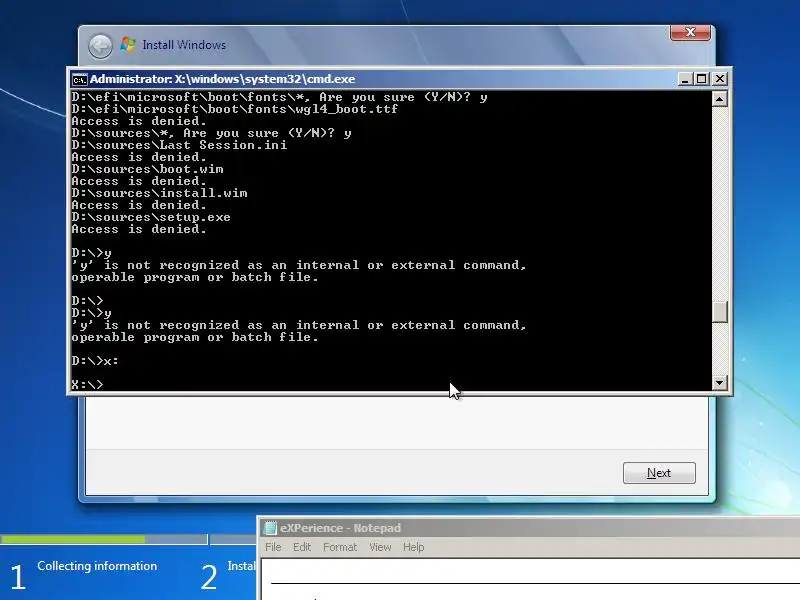
Task: Click the green setup progress bar
Action: (x=72, y=539)
